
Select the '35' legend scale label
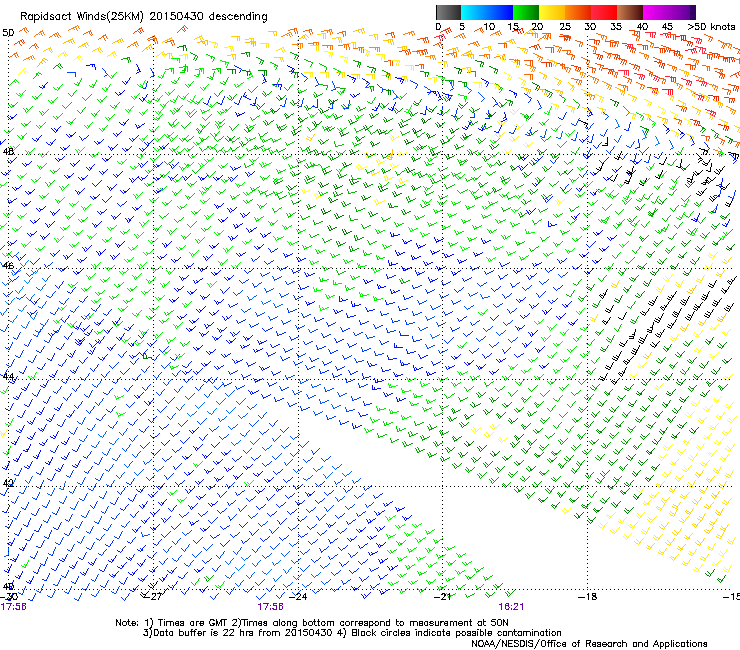(x=616, y=27)
